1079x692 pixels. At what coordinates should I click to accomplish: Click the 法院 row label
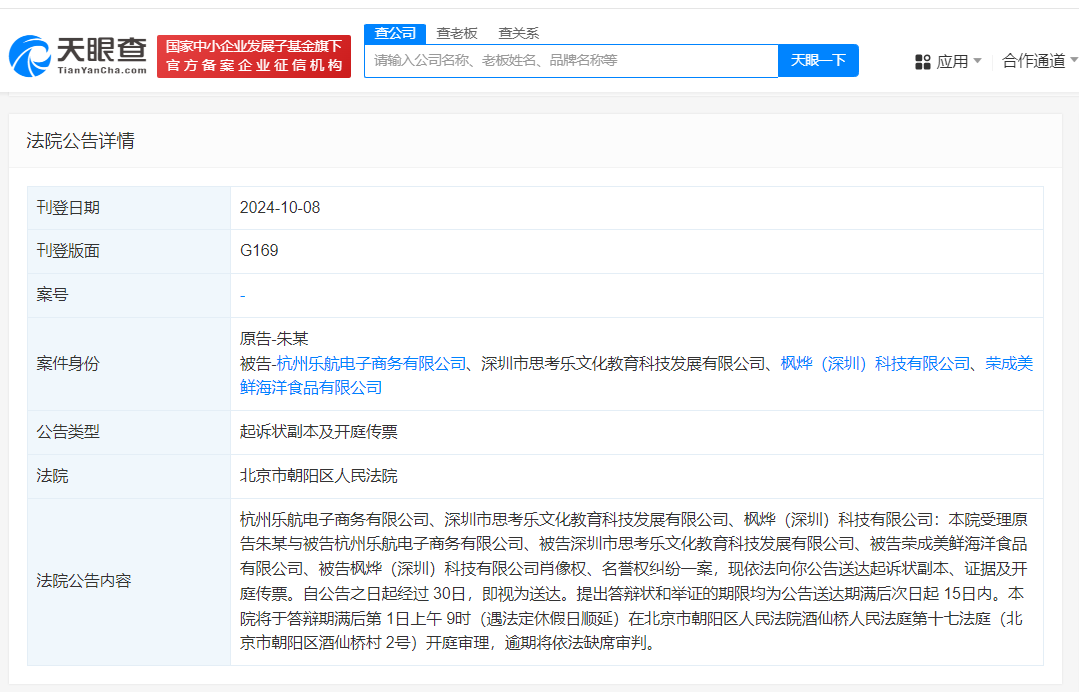click(x=52, y=476)
